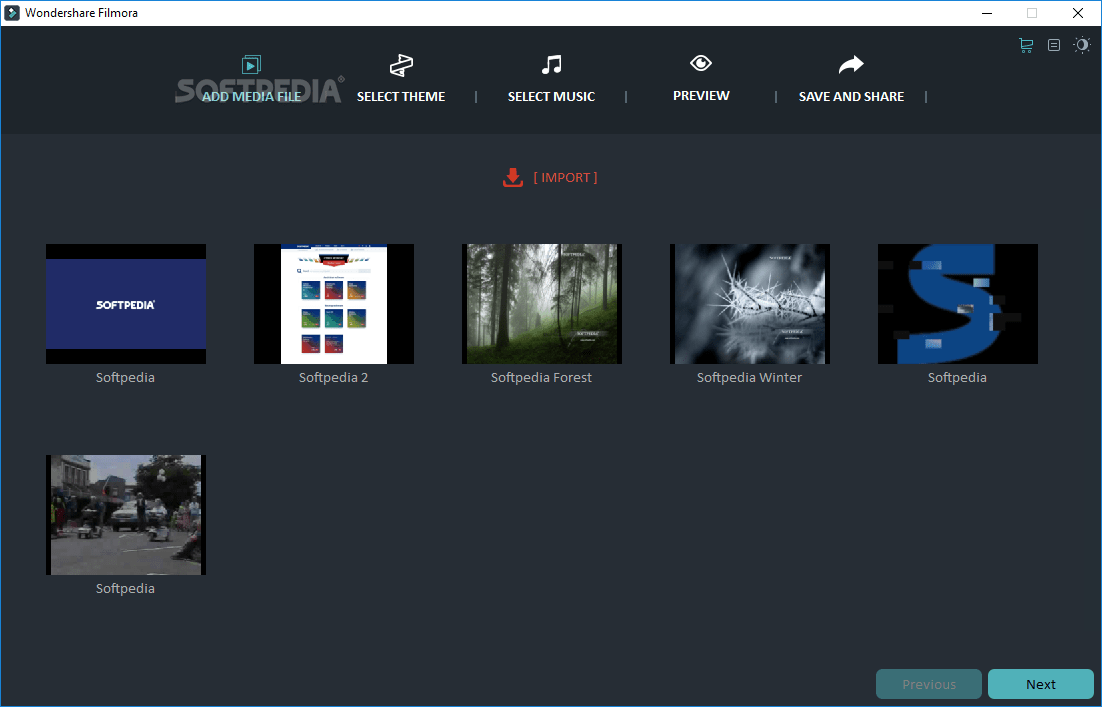Go to the SELECT MUSIC step
The image size is (1102, 707).
click(551, 96)
